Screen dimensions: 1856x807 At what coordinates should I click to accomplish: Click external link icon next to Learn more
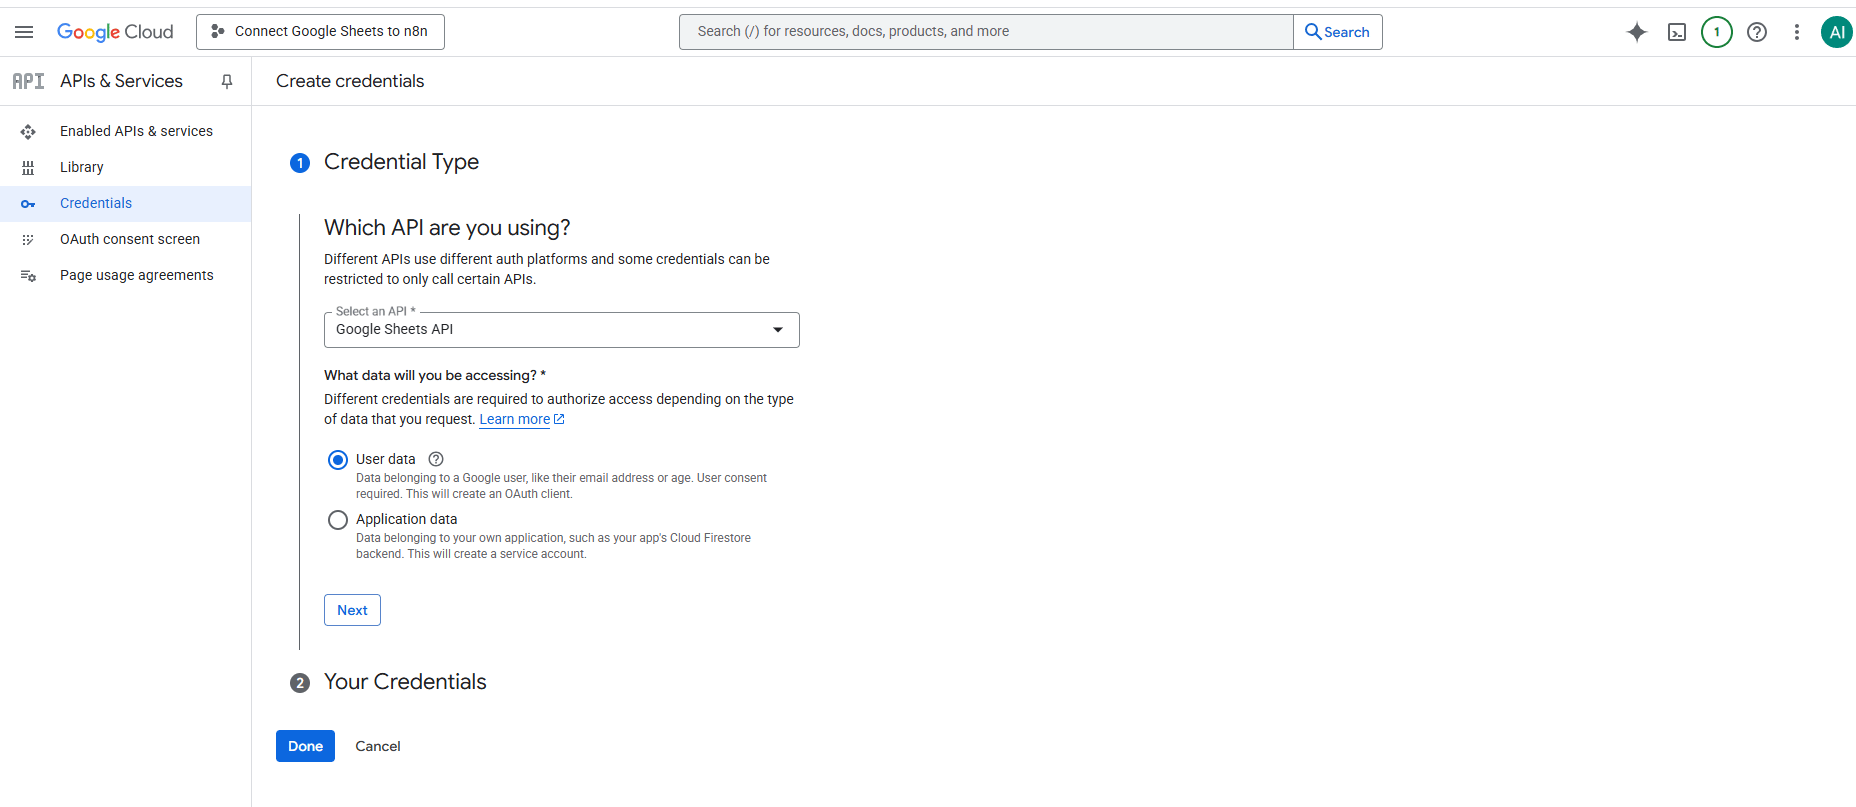559,419
